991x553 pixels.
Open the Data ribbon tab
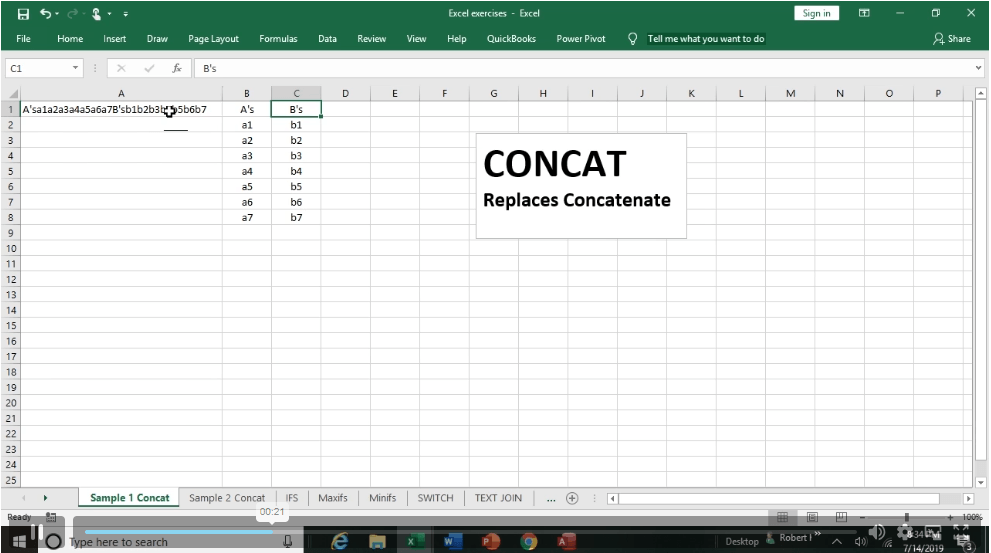click(327, 39)
